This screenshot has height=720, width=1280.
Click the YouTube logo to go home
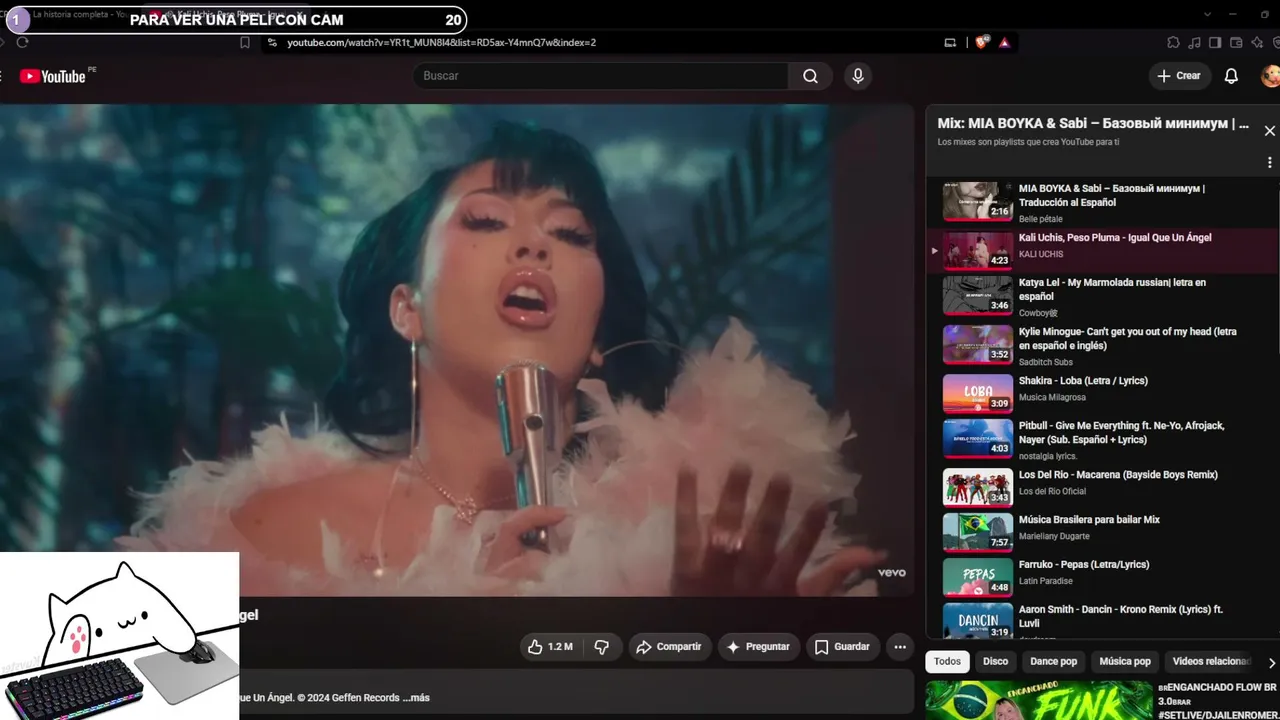[53, 76]
